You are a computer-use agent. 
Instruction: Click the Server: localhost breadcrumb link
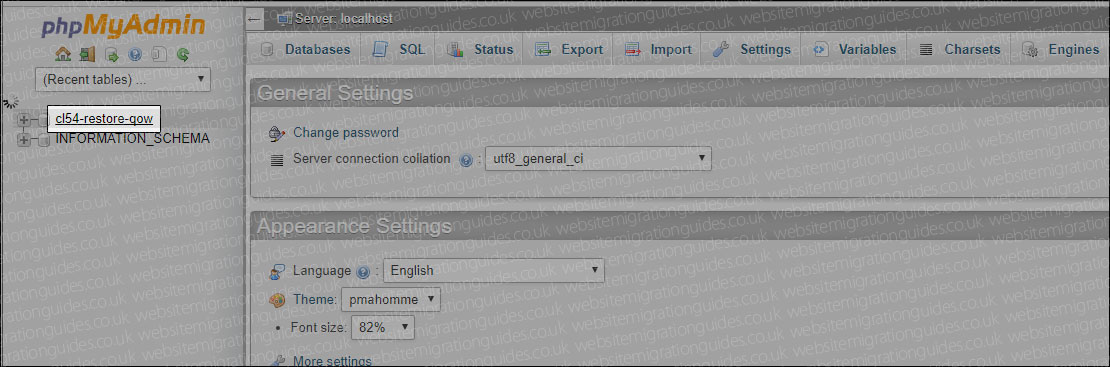[343, 19]
